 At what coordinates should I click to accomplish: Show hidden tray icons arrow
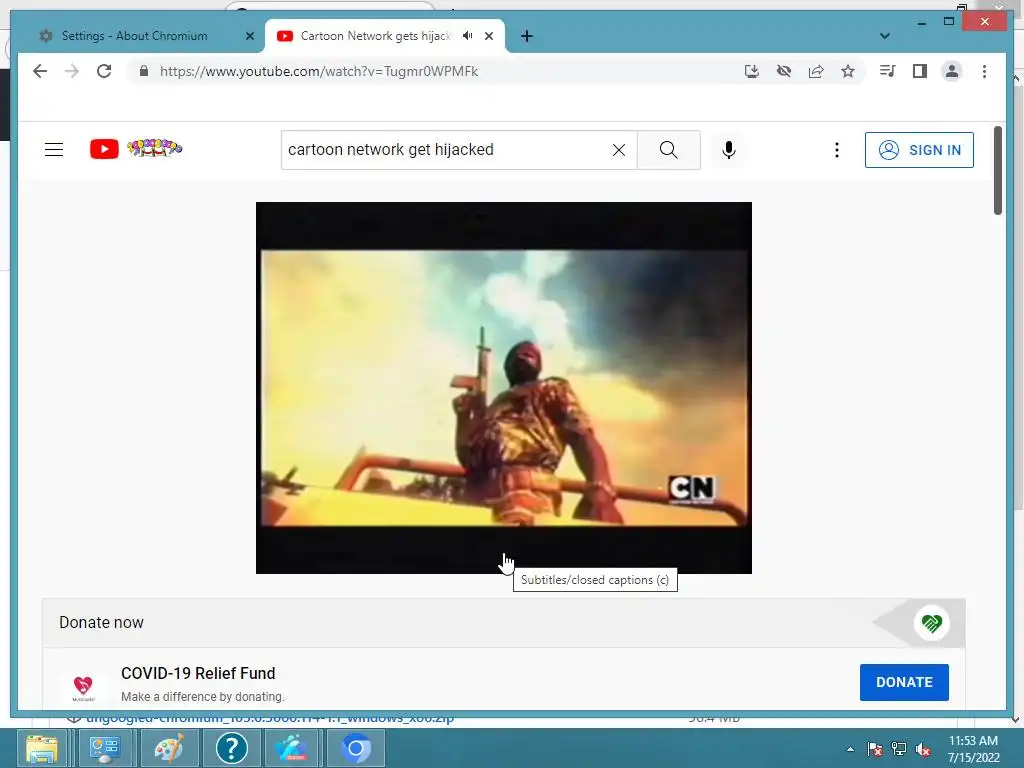[850, 749]
